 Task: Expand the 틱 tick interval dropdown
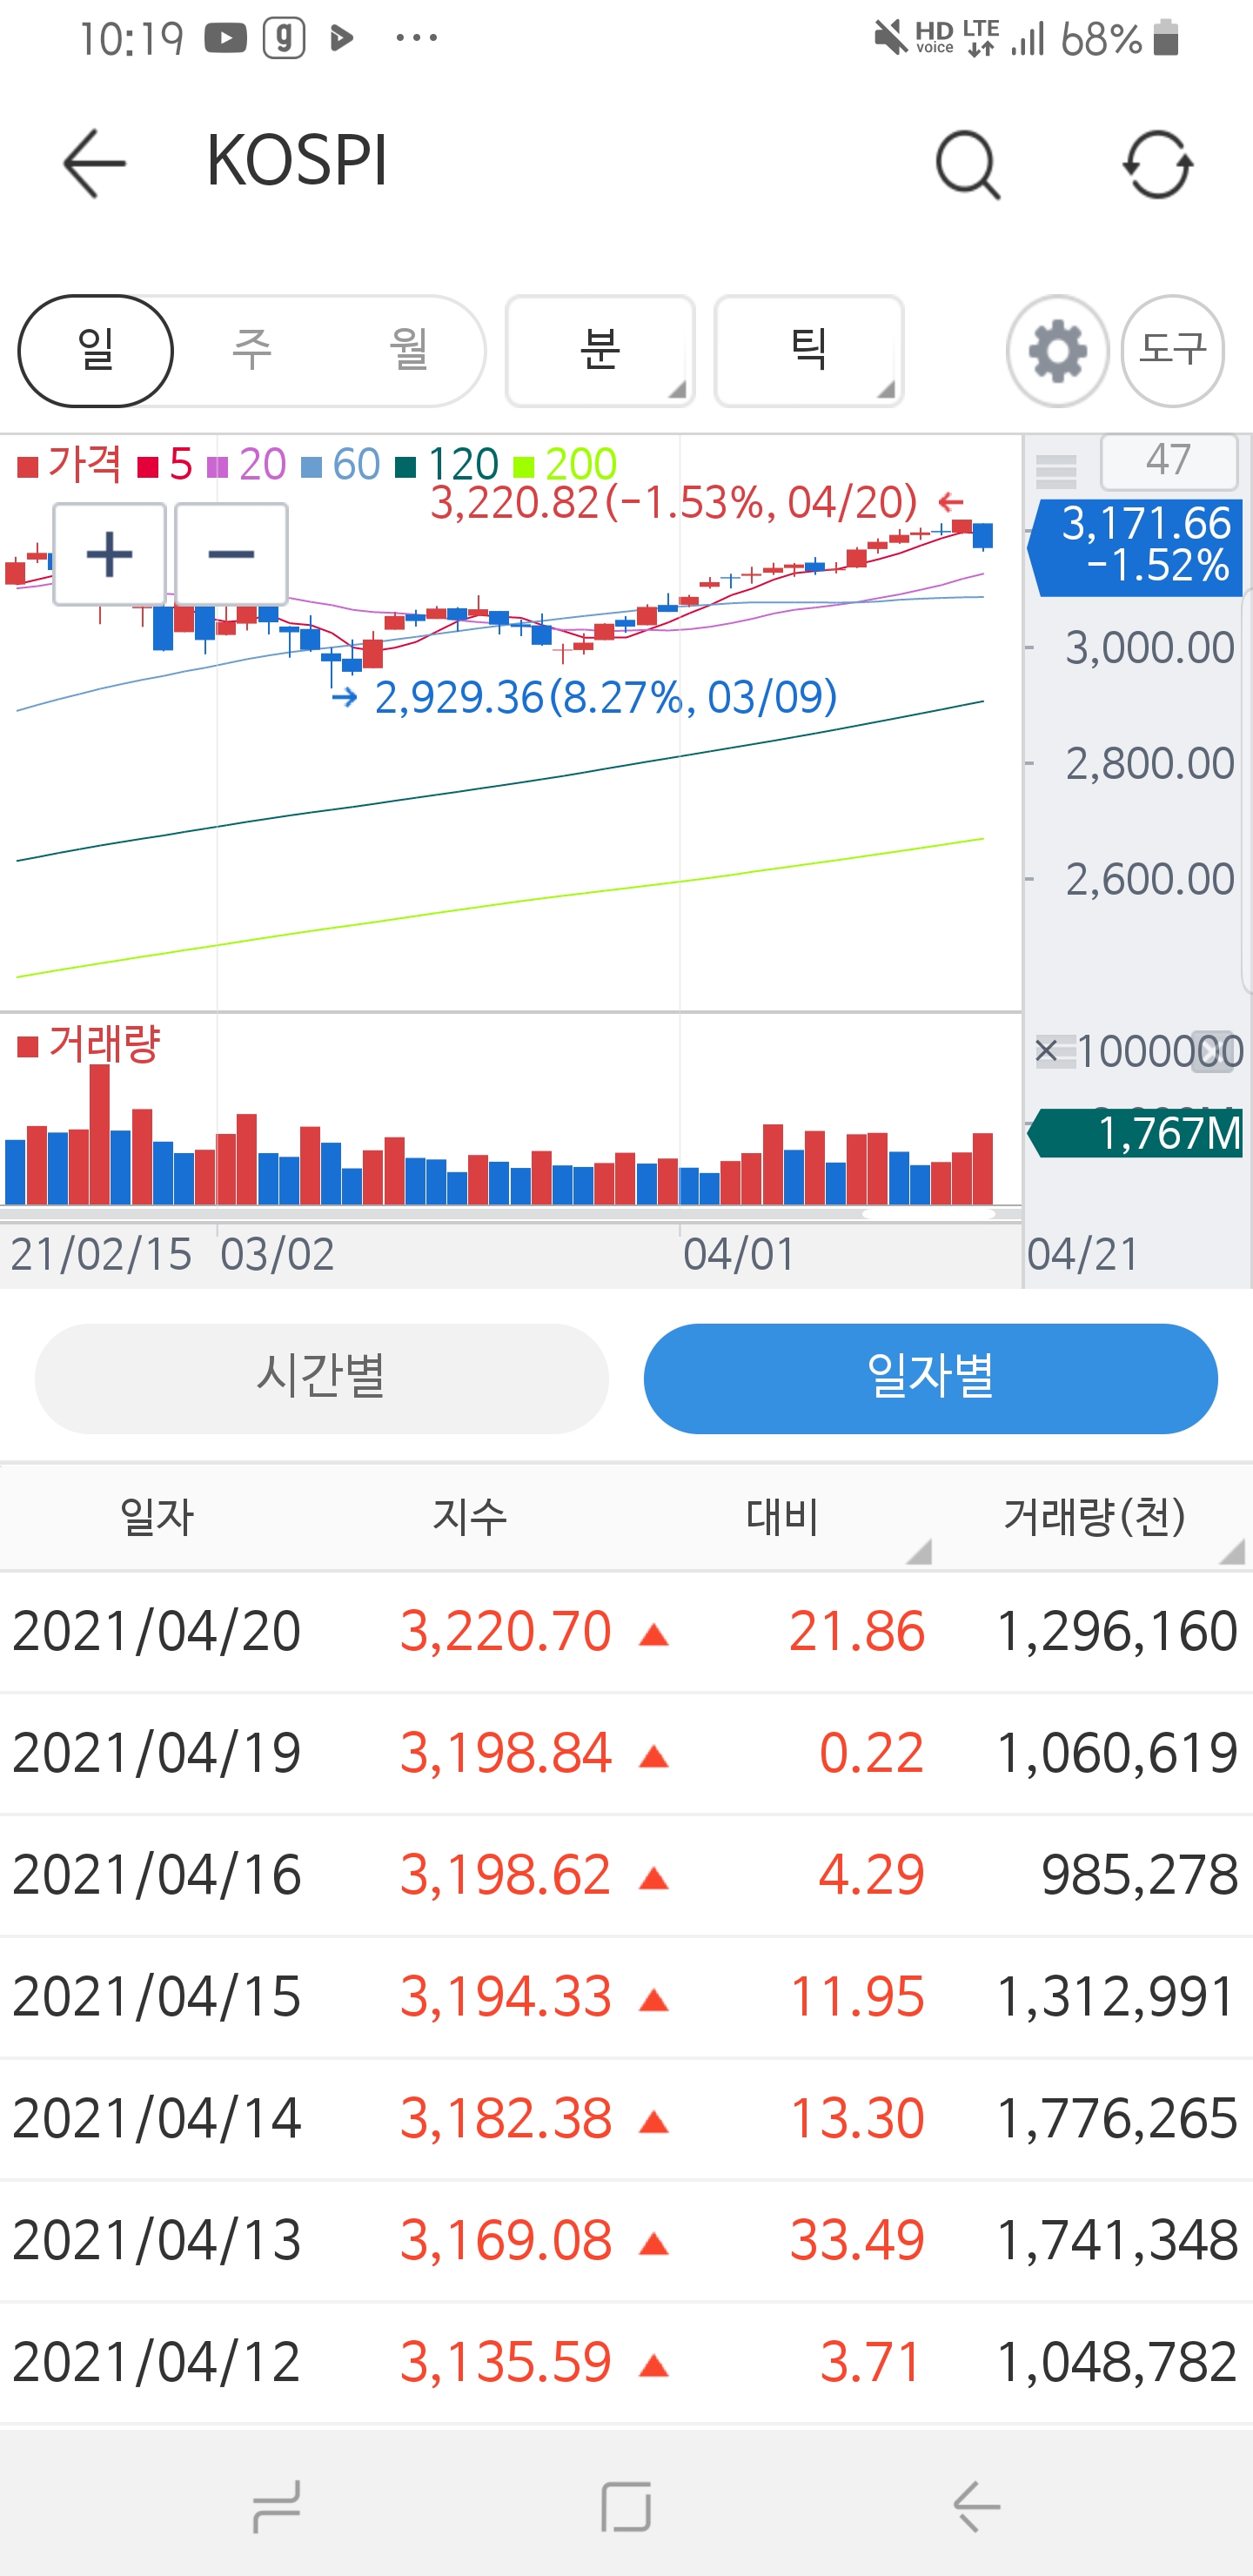(x=808, y=351)
